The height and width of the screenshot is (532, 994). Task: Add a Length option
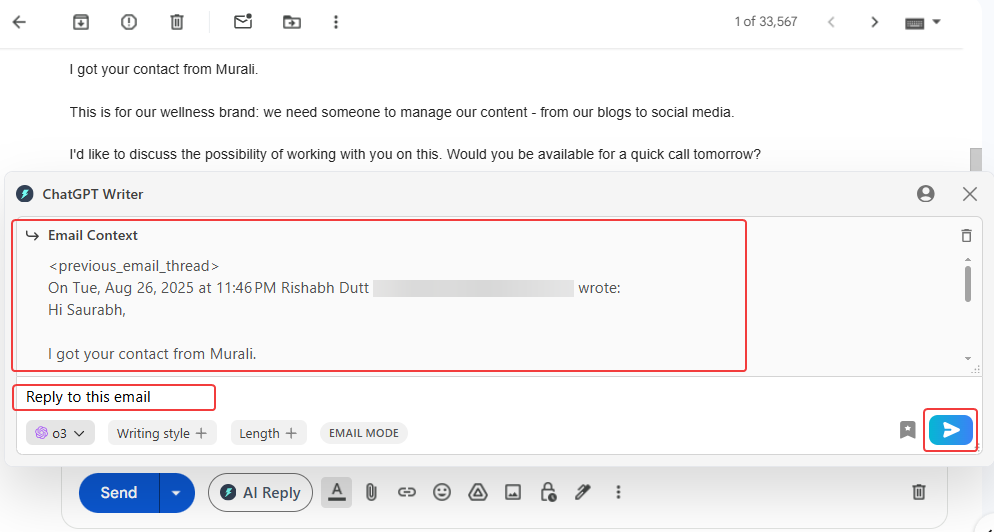click(269, 433)
